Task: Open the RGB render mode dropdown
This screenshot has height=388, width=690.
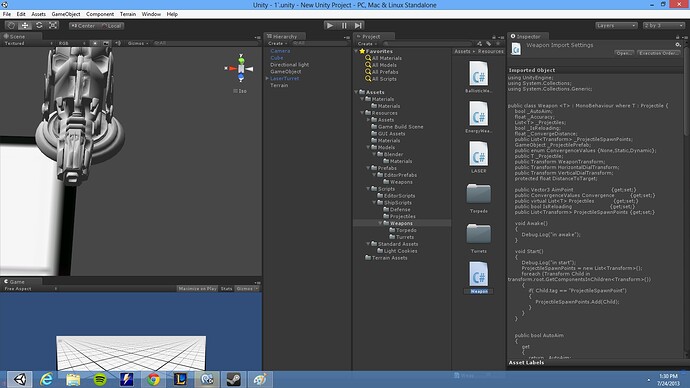Action: point(72,43)
